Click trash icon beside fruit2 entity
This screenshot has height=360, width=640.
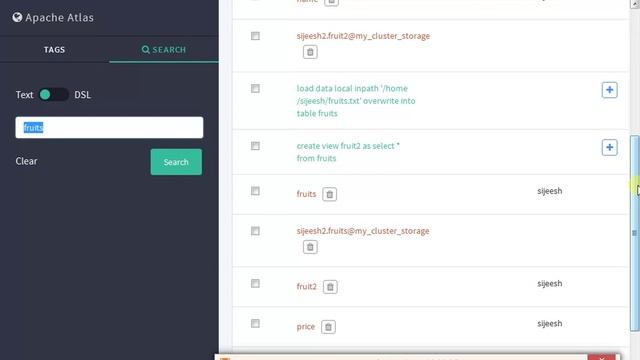tap(330, 287)
